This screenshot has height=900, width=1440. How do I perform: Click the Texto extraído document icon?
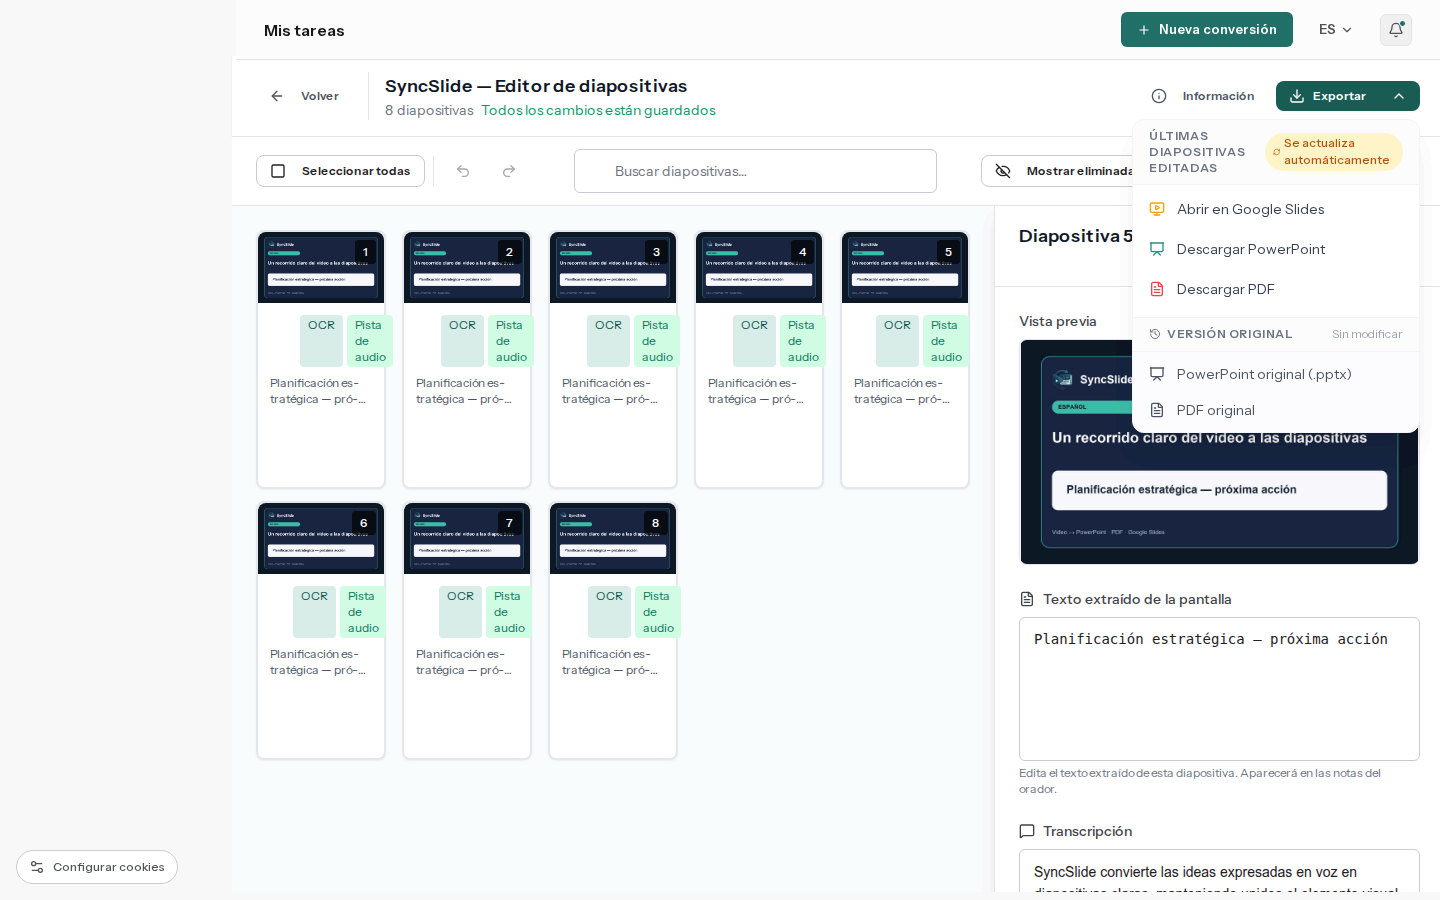[x=1027, y=599]
